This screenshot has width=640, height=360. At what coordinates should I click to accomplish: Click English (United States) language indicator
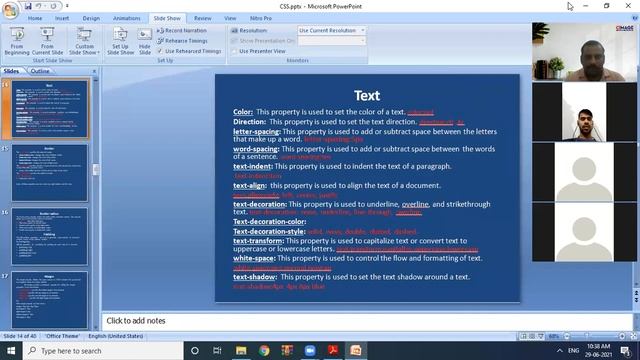(x=116, y=336)
